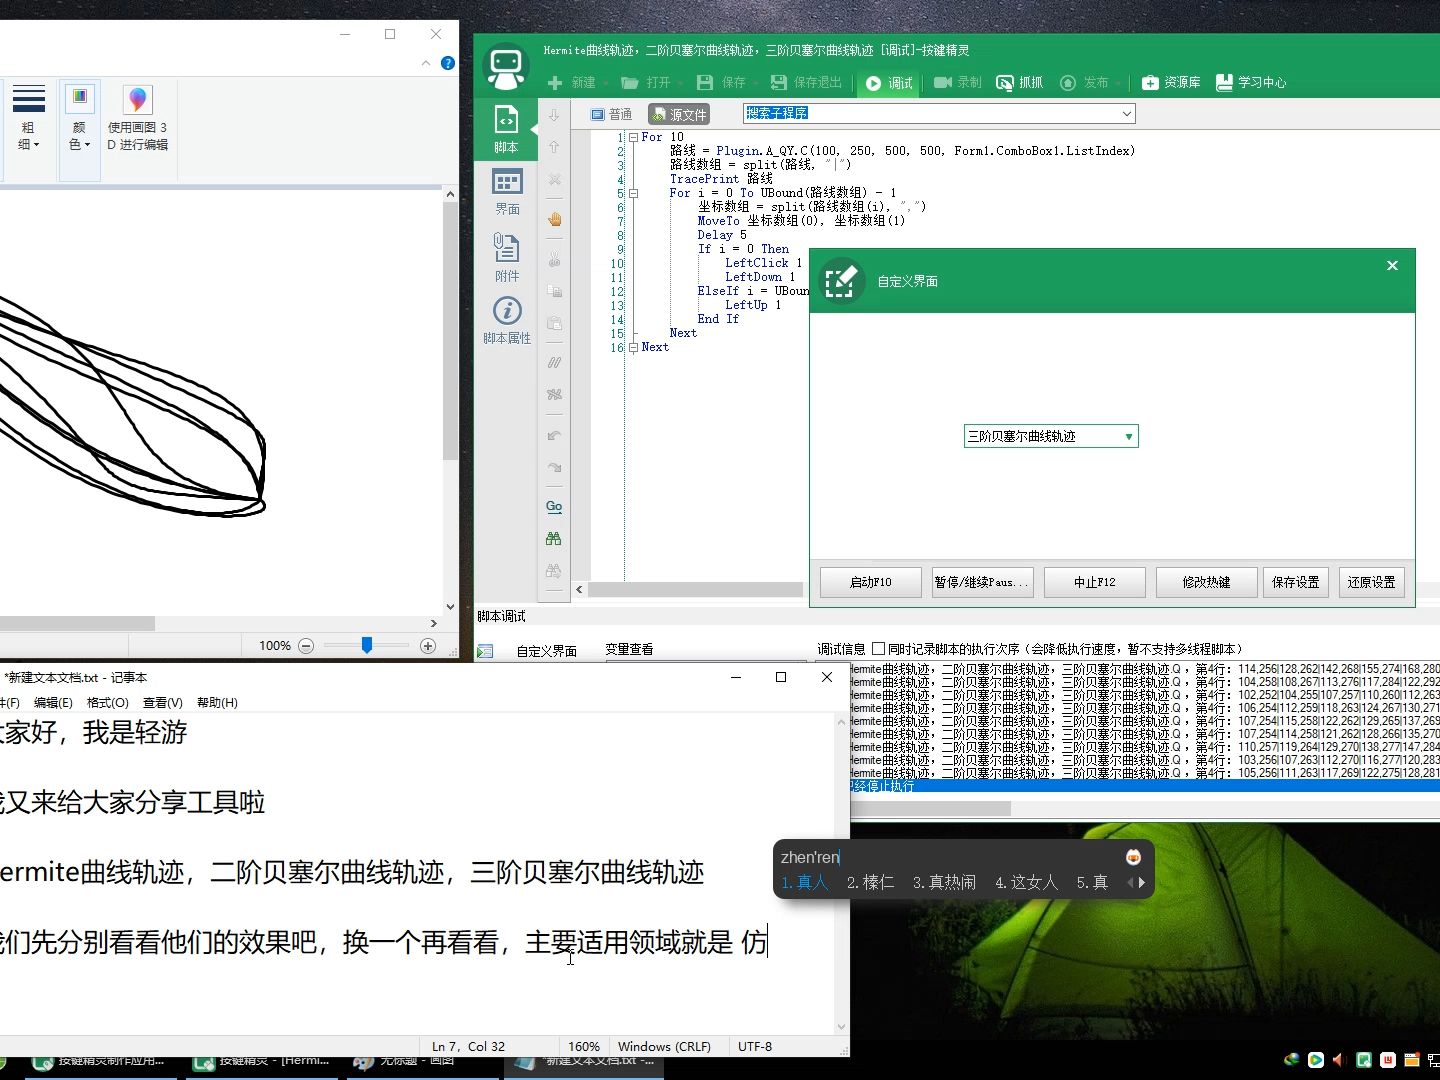Image resolution: width=1440 pixels, height=1080 pixels.
Task: Switch the editor to 源文件 (Source) view
Action: (x=679, y=114)
